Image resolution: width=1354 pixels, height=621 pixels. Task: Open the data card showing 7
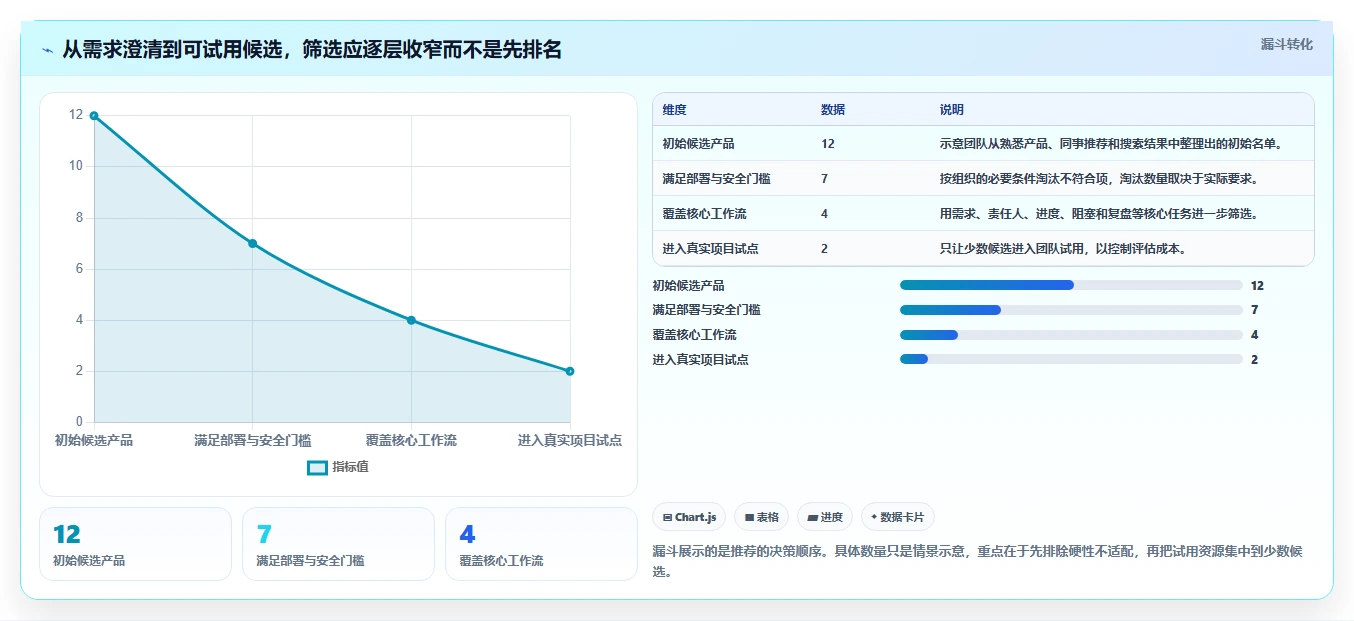pos(338,544)
